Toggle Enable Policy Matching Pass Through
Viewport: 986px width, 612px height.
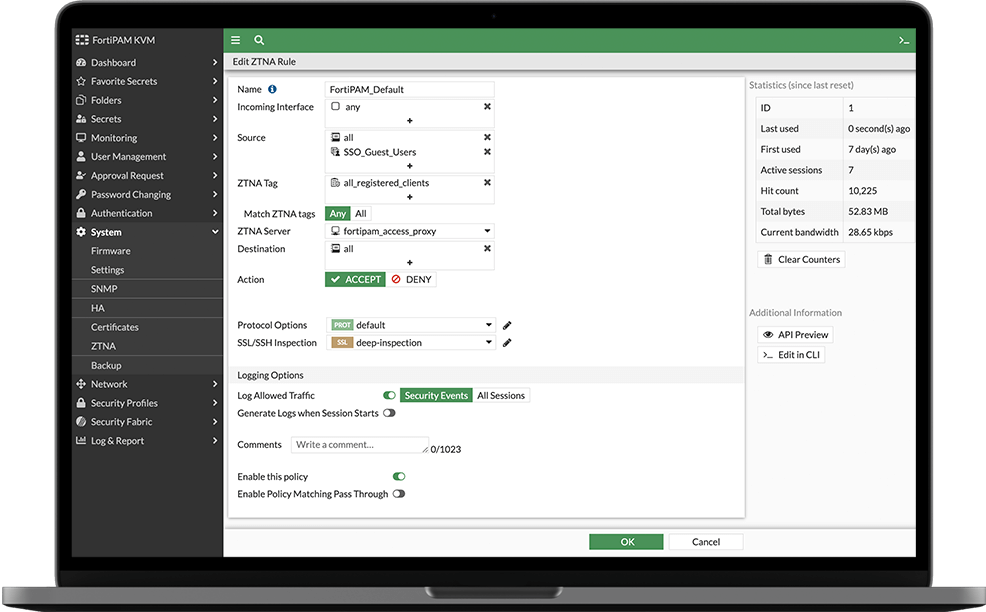click(x=399, y=494)
